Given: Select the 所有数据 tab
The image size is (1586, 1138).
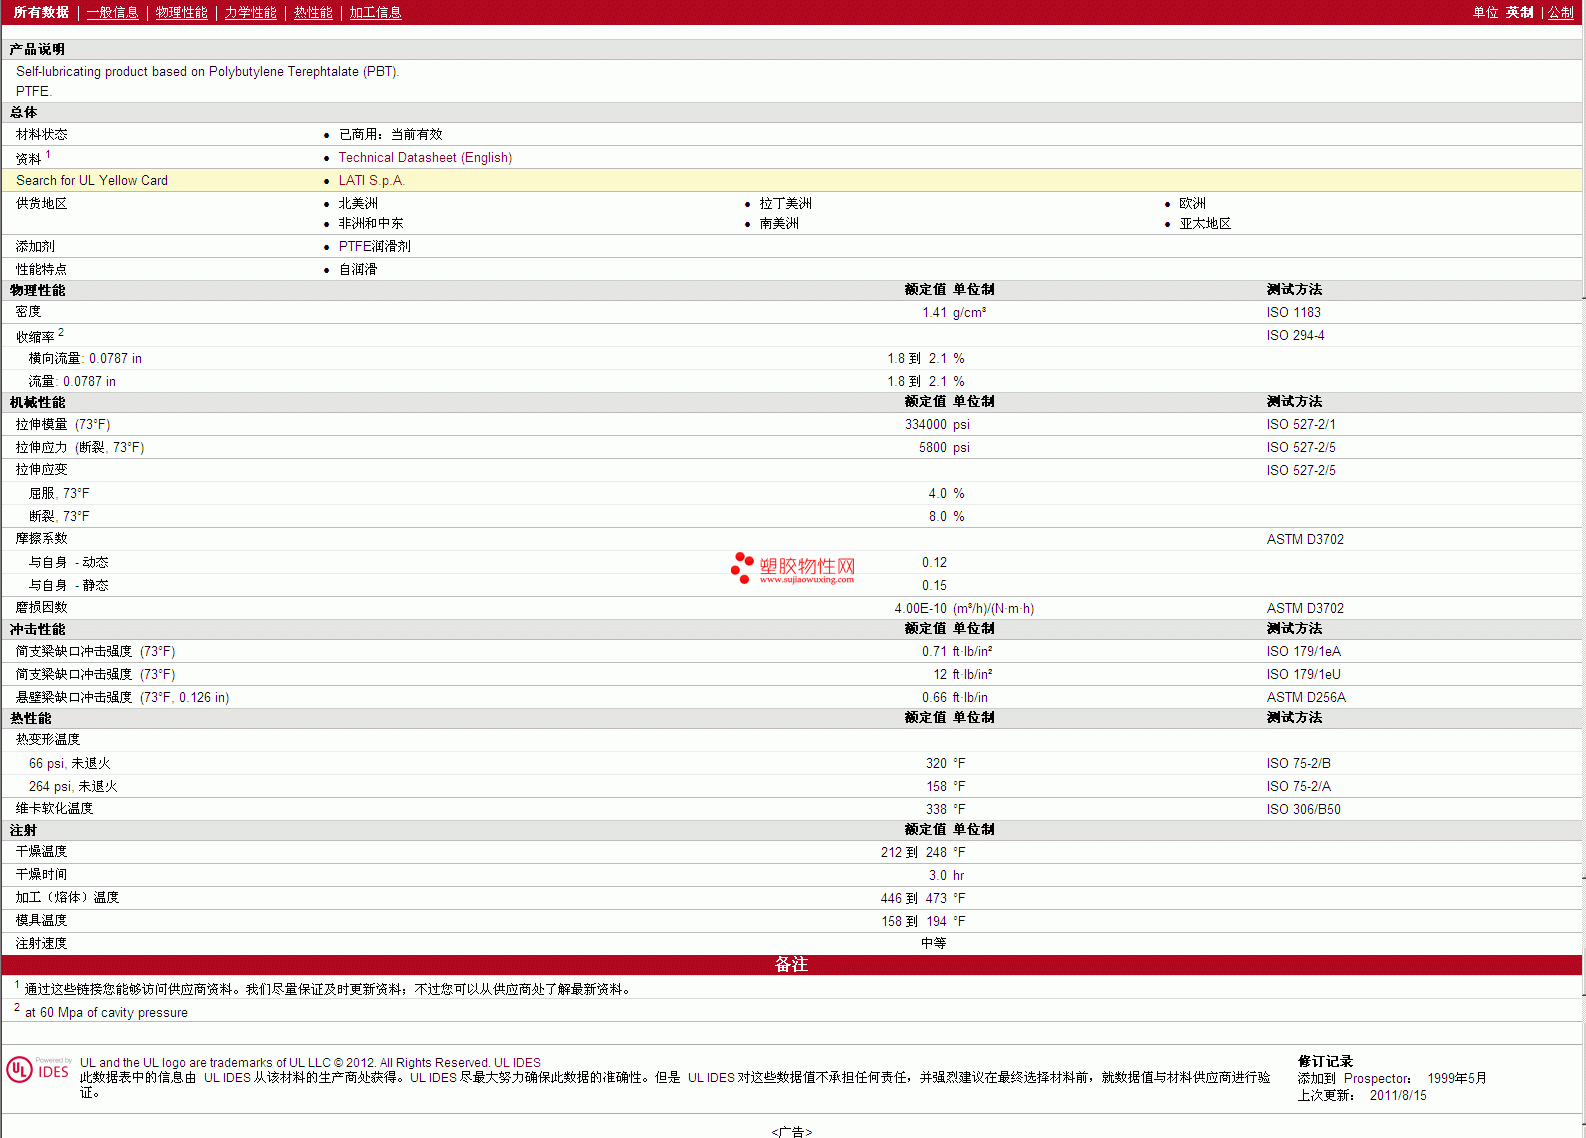Looking at the screenshot, I should pos(41,13).
